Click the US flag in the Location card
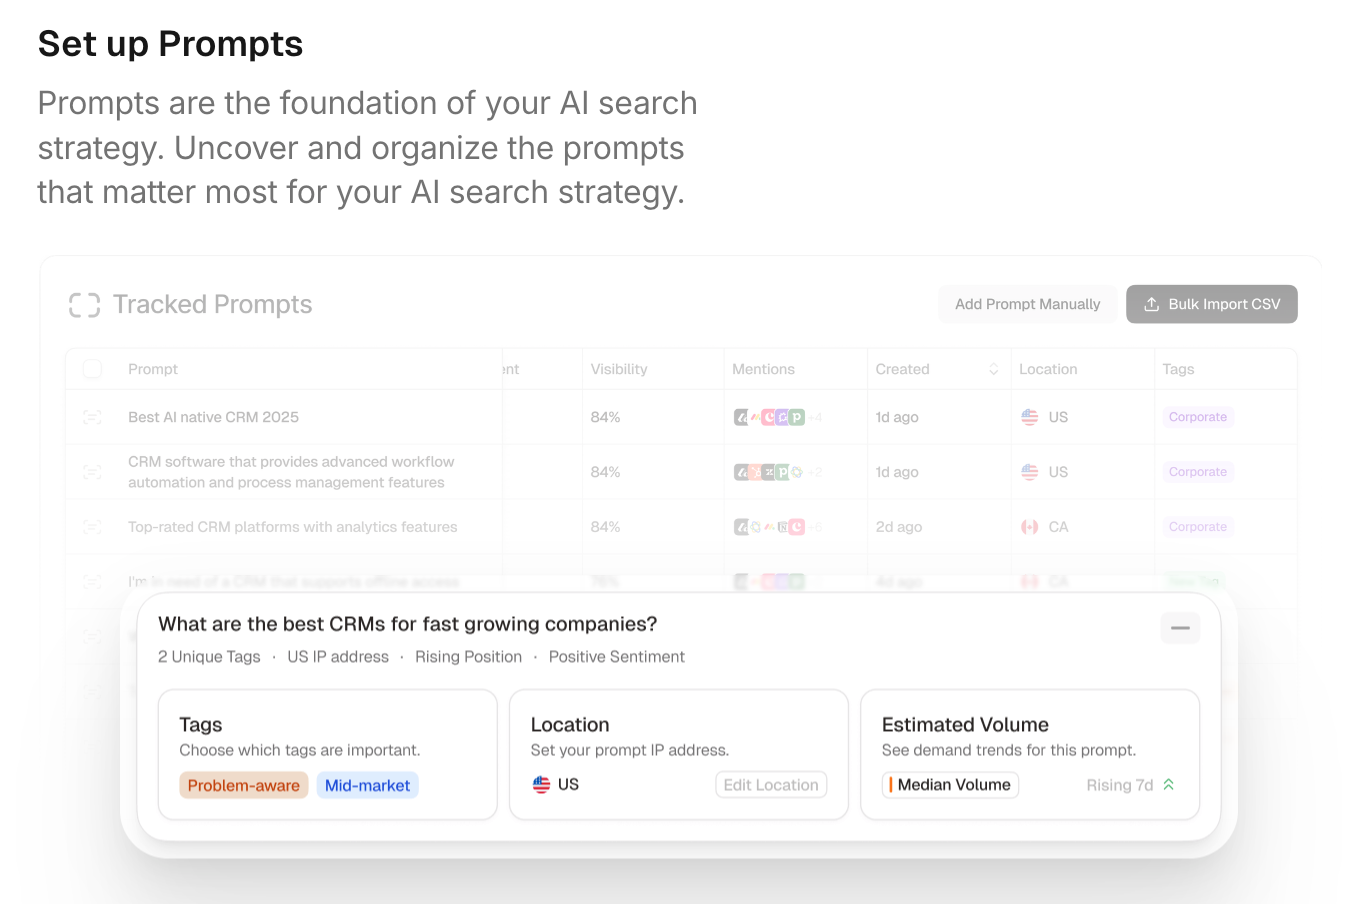The height and width of the screenshot is (904, 1358). click(x=541, y=785)
